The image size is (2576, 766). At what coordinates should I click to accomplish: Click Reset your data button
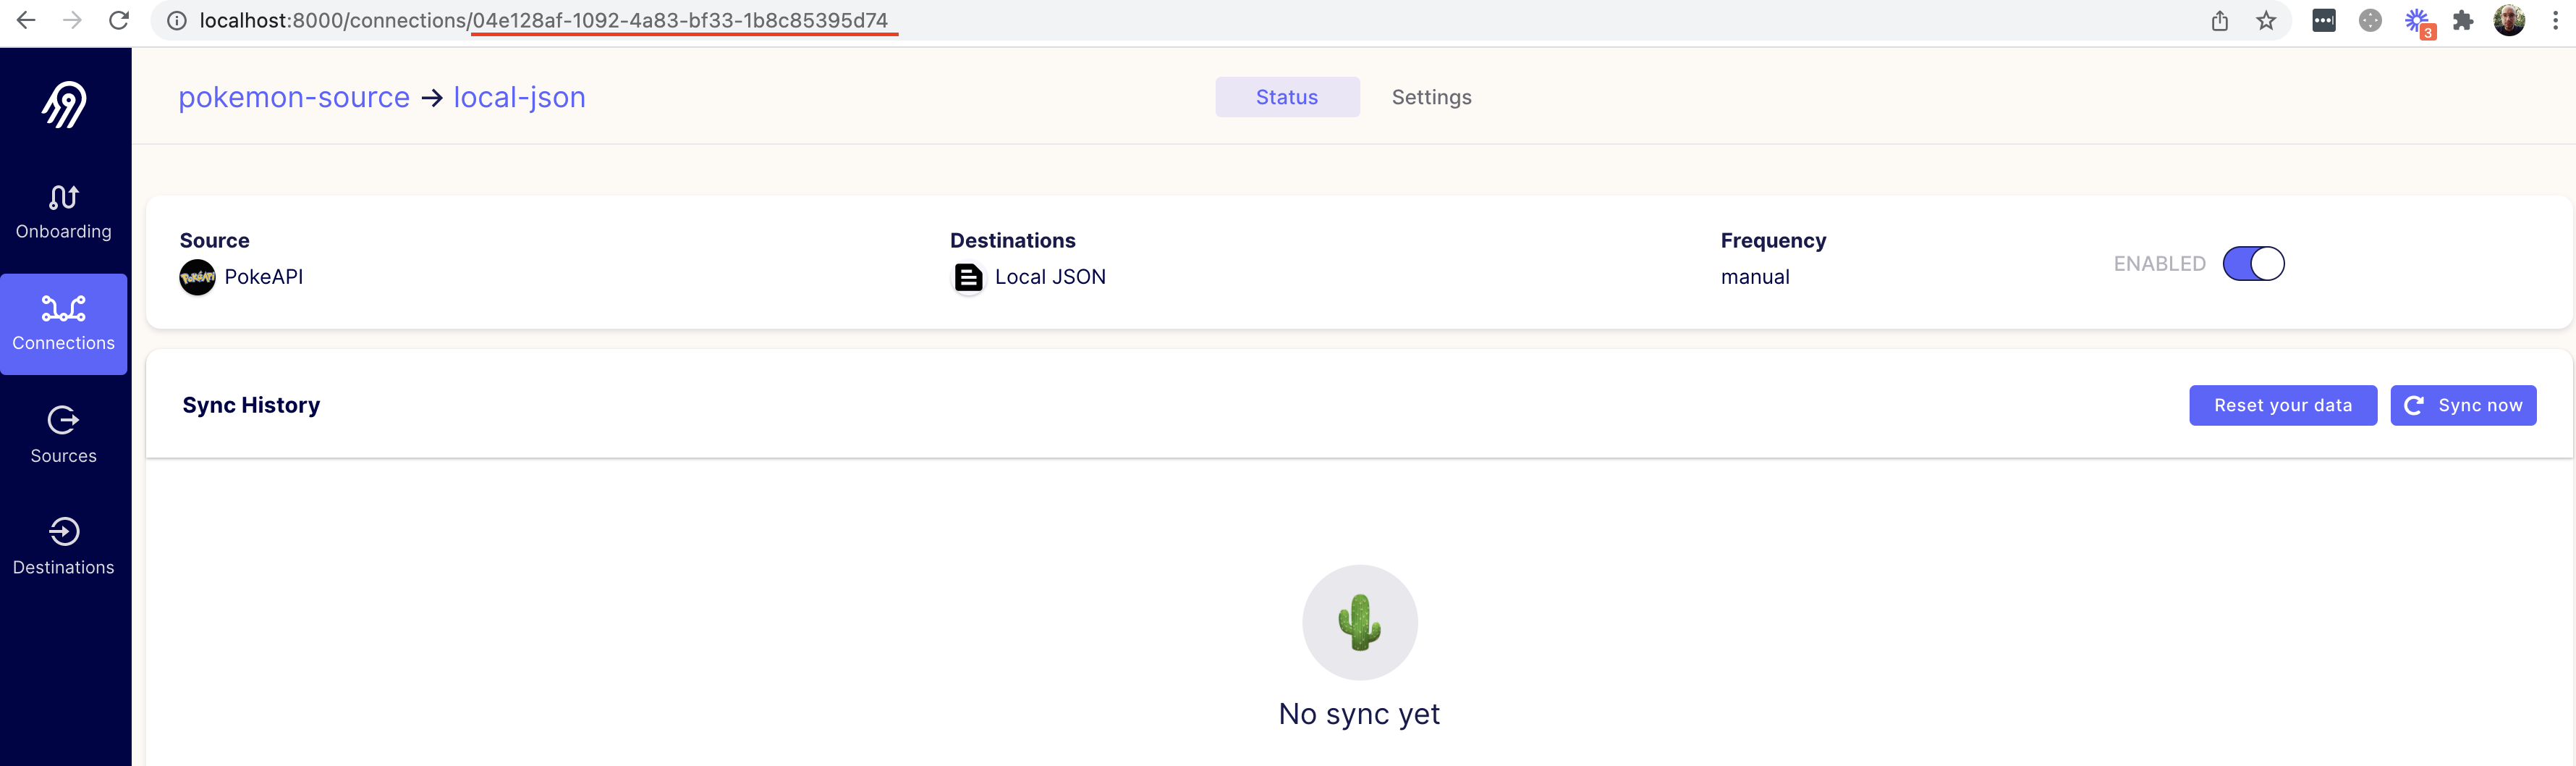tap(2282, 405)
